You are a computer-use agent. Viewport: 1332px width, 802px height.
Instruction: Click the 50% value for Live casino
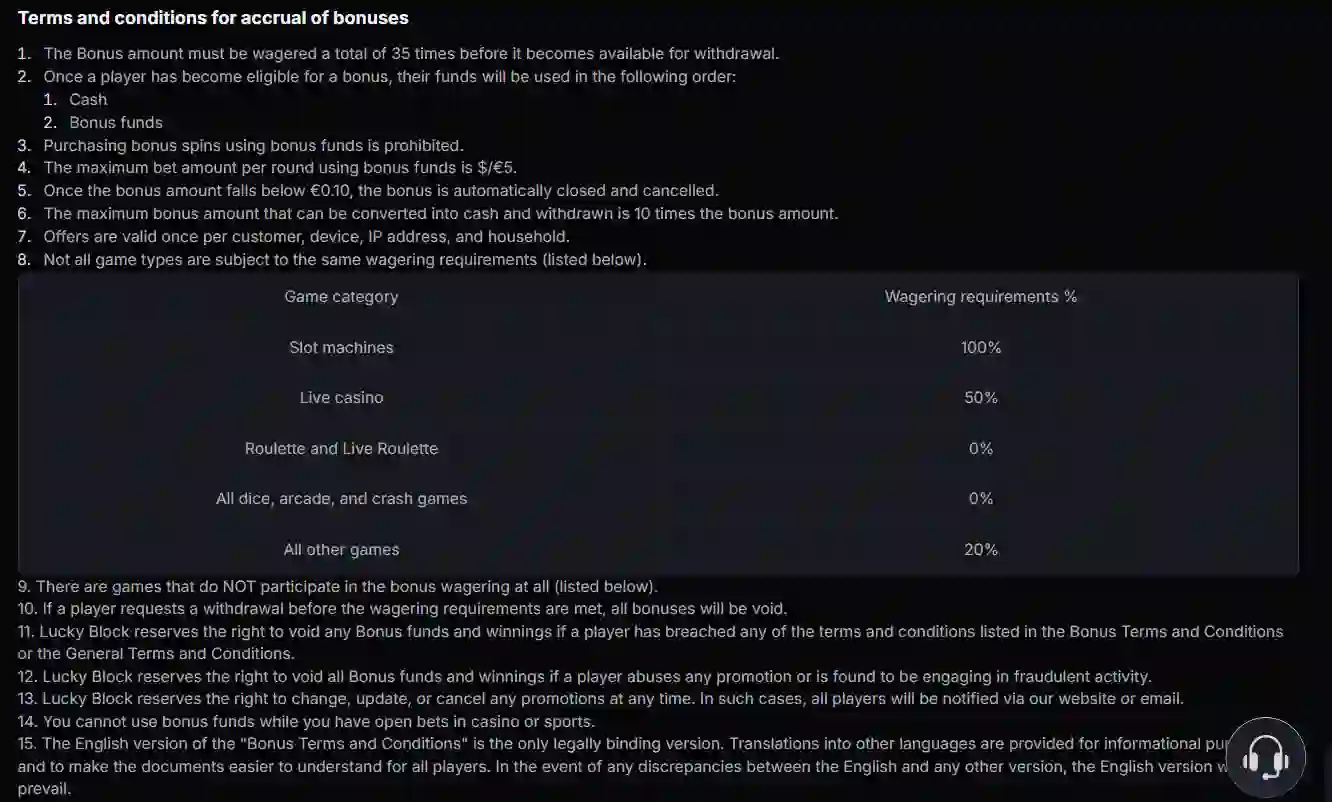[x=981, y=397]
